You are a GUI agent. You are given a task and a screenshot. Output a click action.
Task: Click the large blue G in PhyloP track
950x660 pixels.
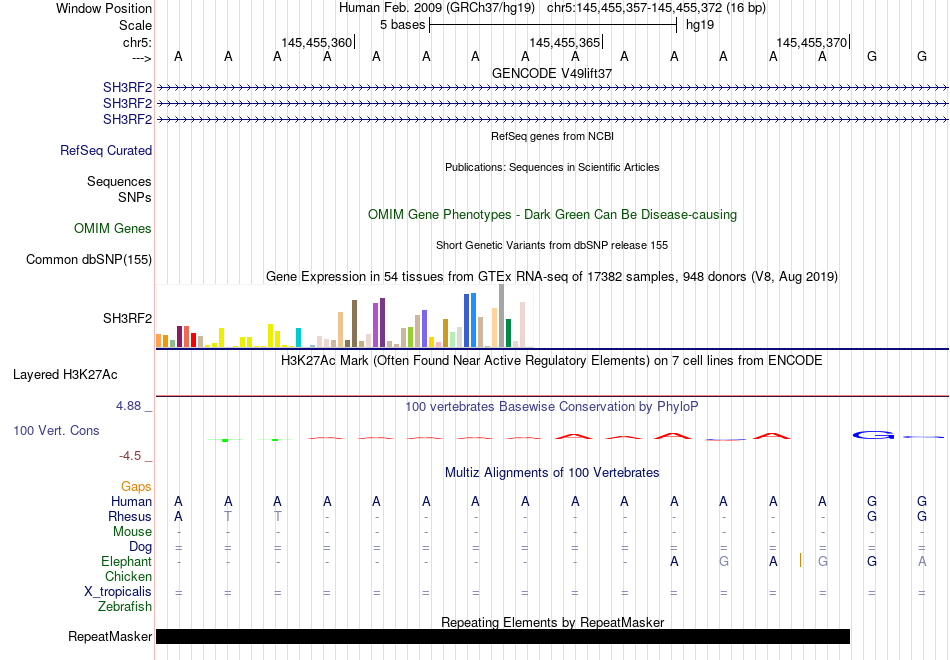coord(873,435)
